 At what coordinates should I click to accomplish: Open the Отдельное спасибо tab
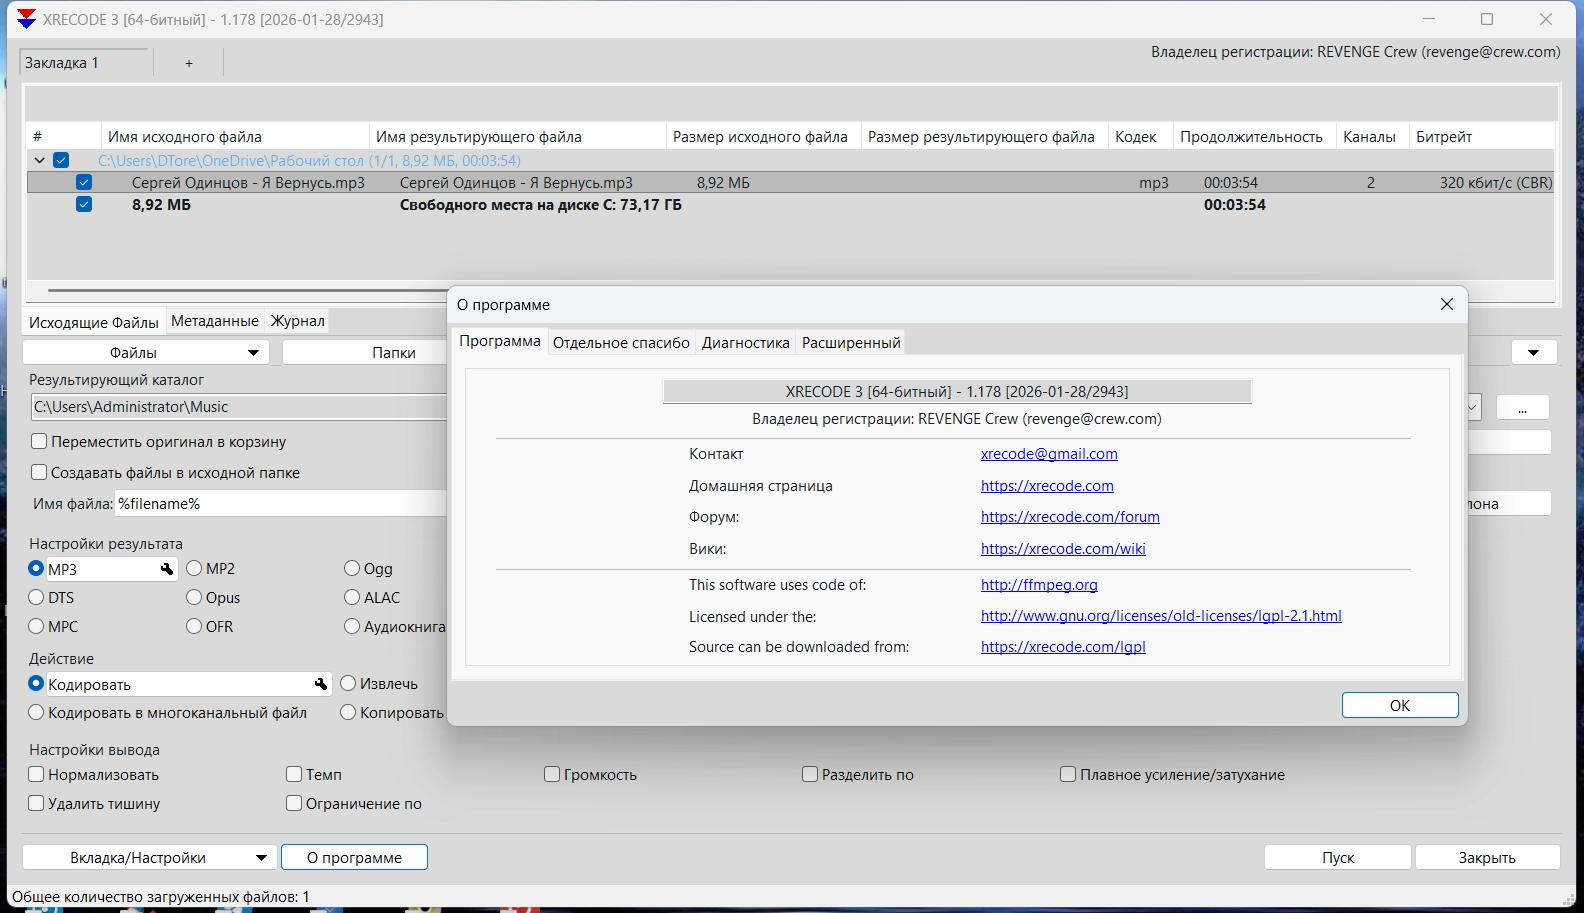[x=621, y=343]
